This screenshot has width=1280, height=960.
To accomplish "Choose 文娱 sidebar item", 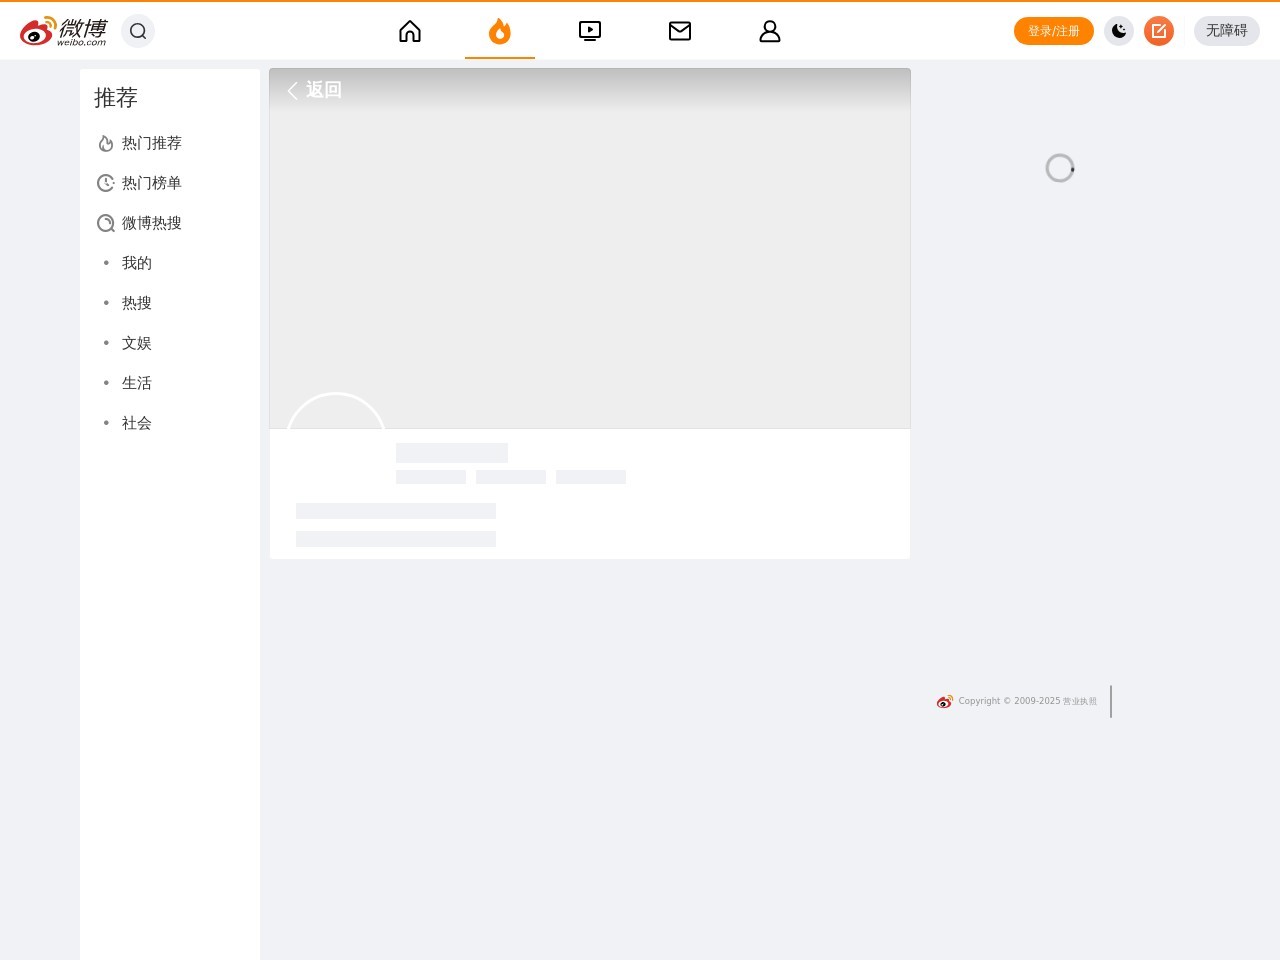I will [137, 343].
